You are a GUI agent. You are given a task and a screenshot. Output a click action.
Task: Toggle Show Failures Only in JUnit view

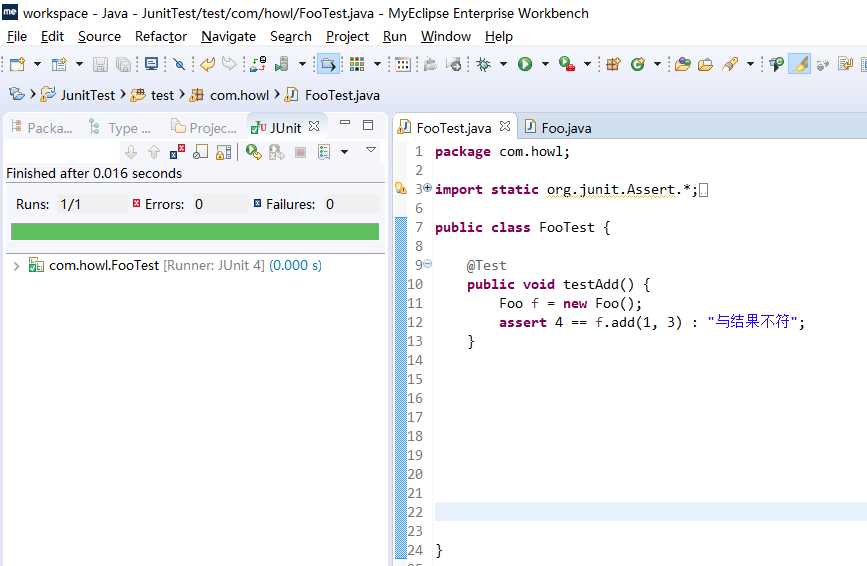[x=177, y=151]
